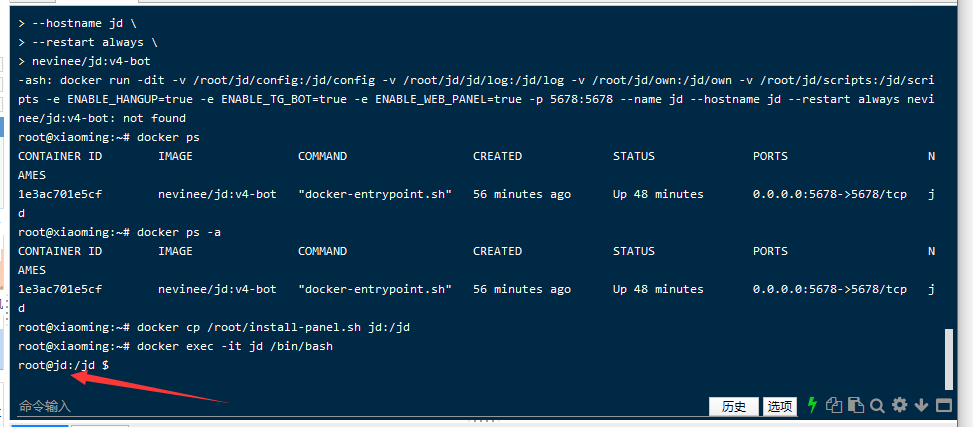Open search with the magnifier icon
Viewport: 973px width, 427px height.
[877, 405]
